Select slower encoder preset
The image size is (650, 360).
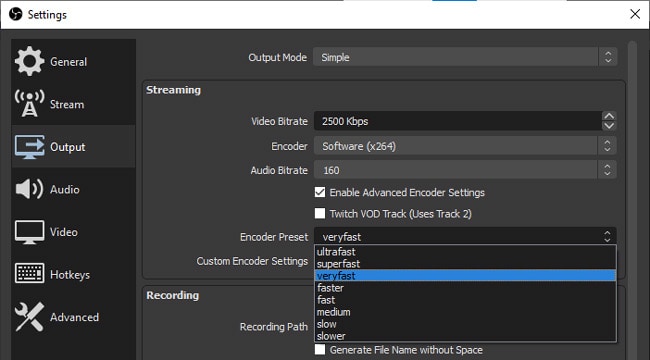coord(465,336)
